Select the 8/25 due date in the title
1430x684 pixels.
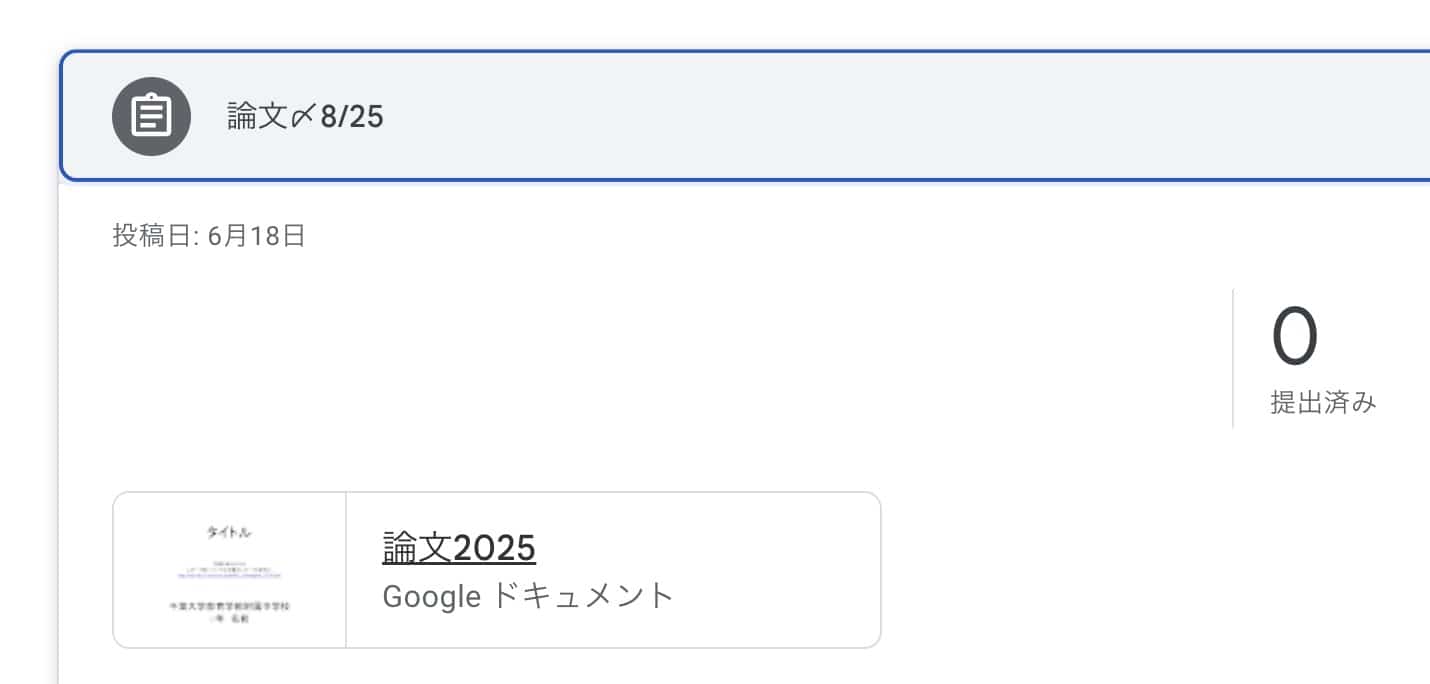[x=352, y=117]
